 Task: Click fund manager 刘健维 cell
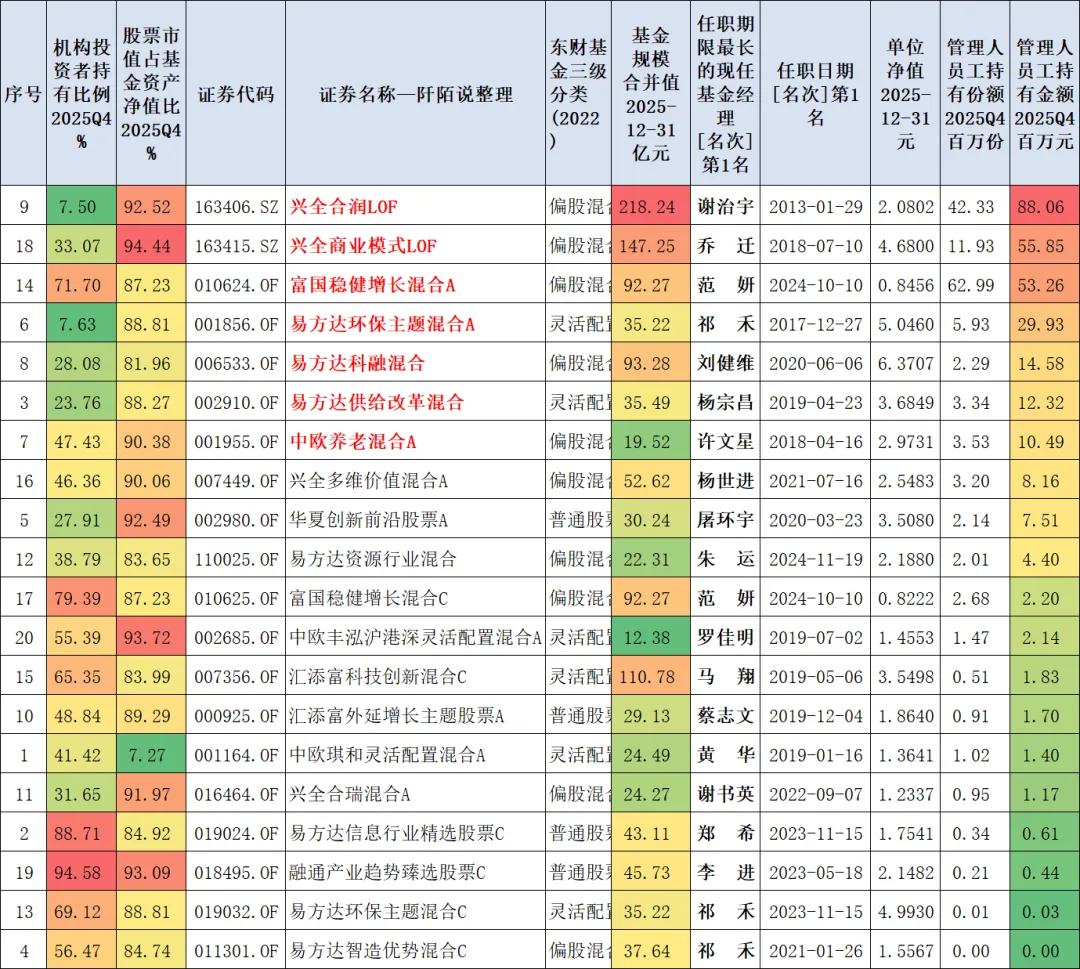tap(725, 364)
